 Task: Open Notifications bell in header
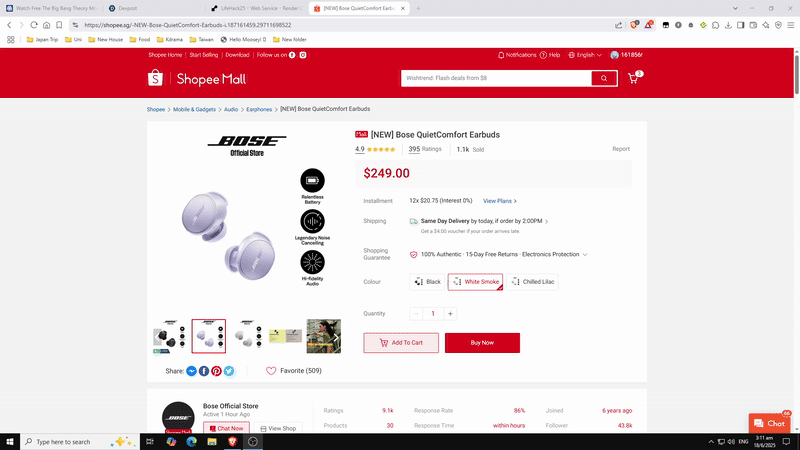click(x=517, y=55)
